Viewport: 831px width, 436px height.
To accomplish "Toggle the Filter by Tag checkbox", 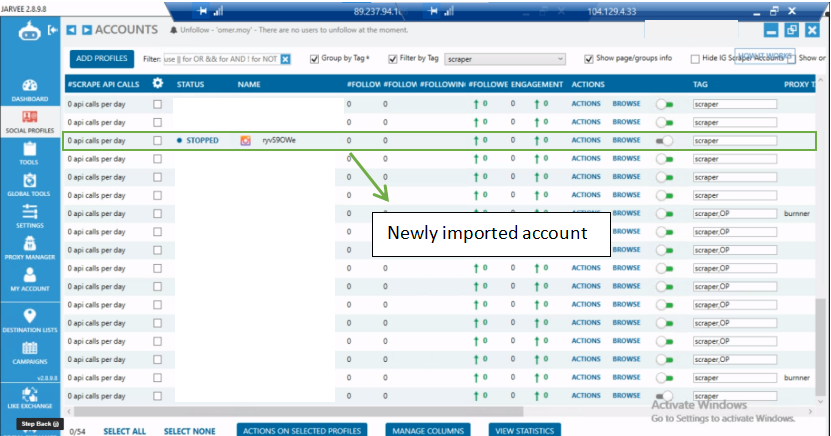I will pyautogui.click(x=393, y=59).
